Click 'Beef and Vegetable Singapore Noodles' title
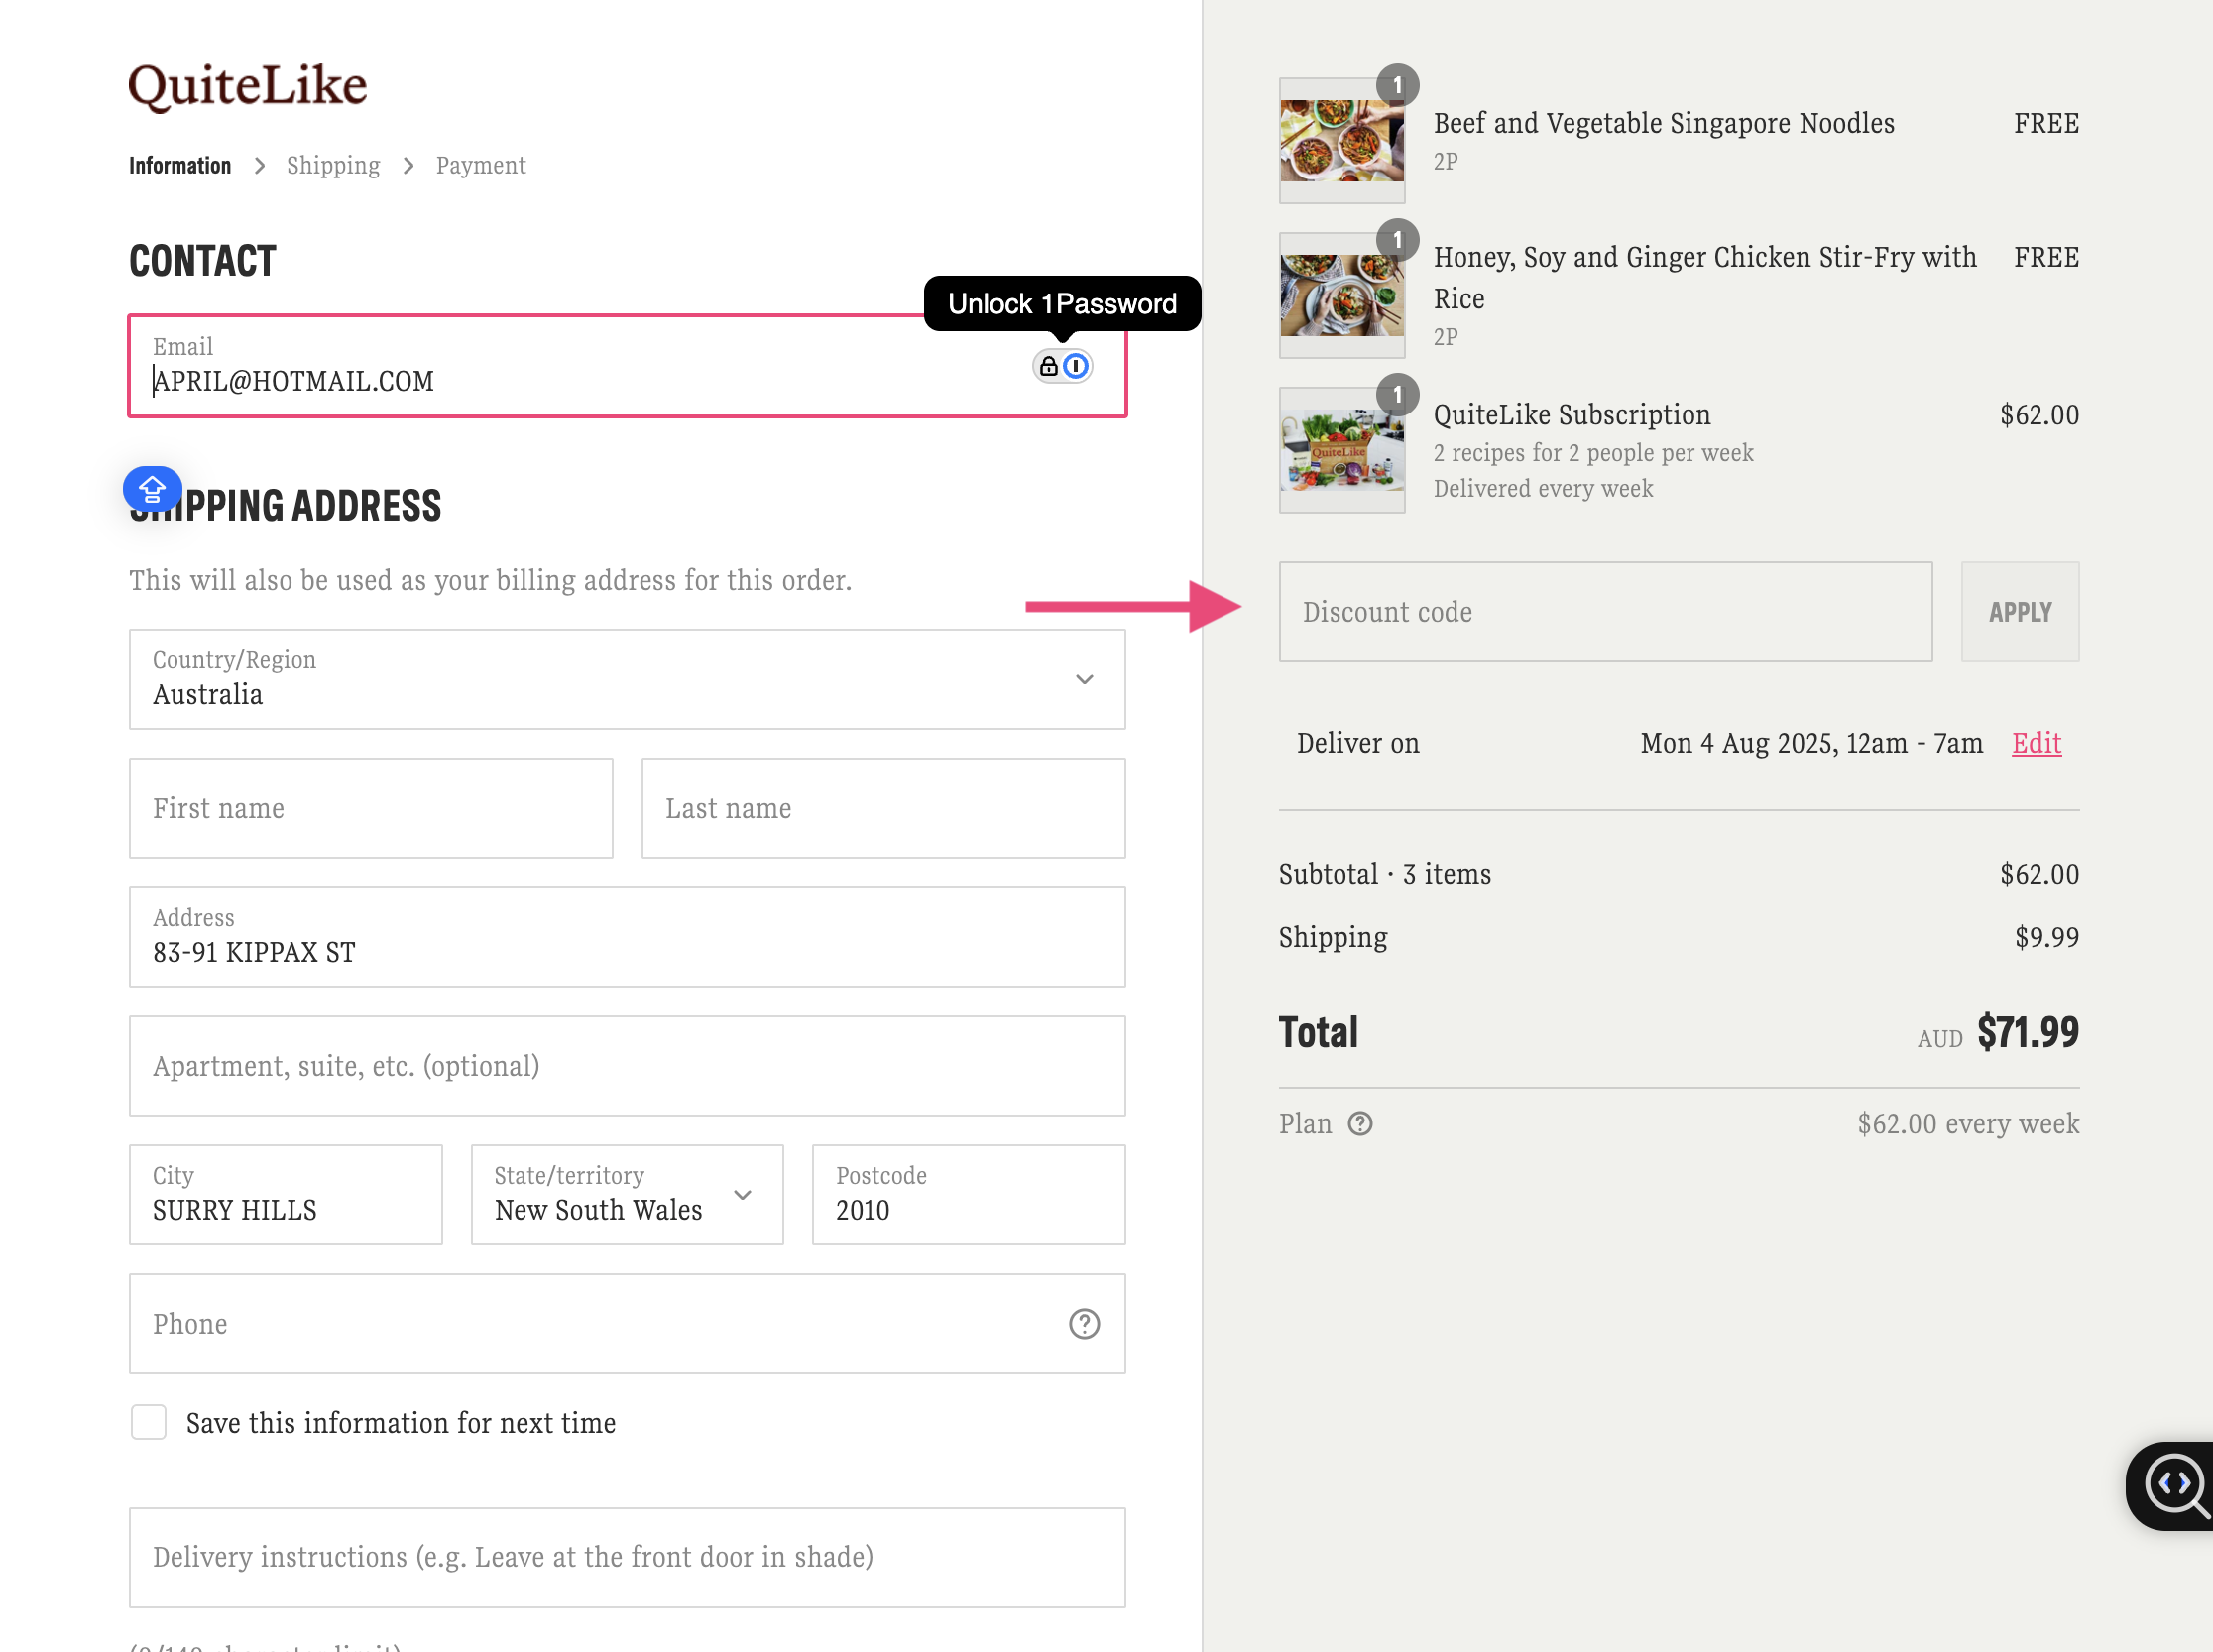This screenshot has width=2213, height=1652. [1664, 123]
